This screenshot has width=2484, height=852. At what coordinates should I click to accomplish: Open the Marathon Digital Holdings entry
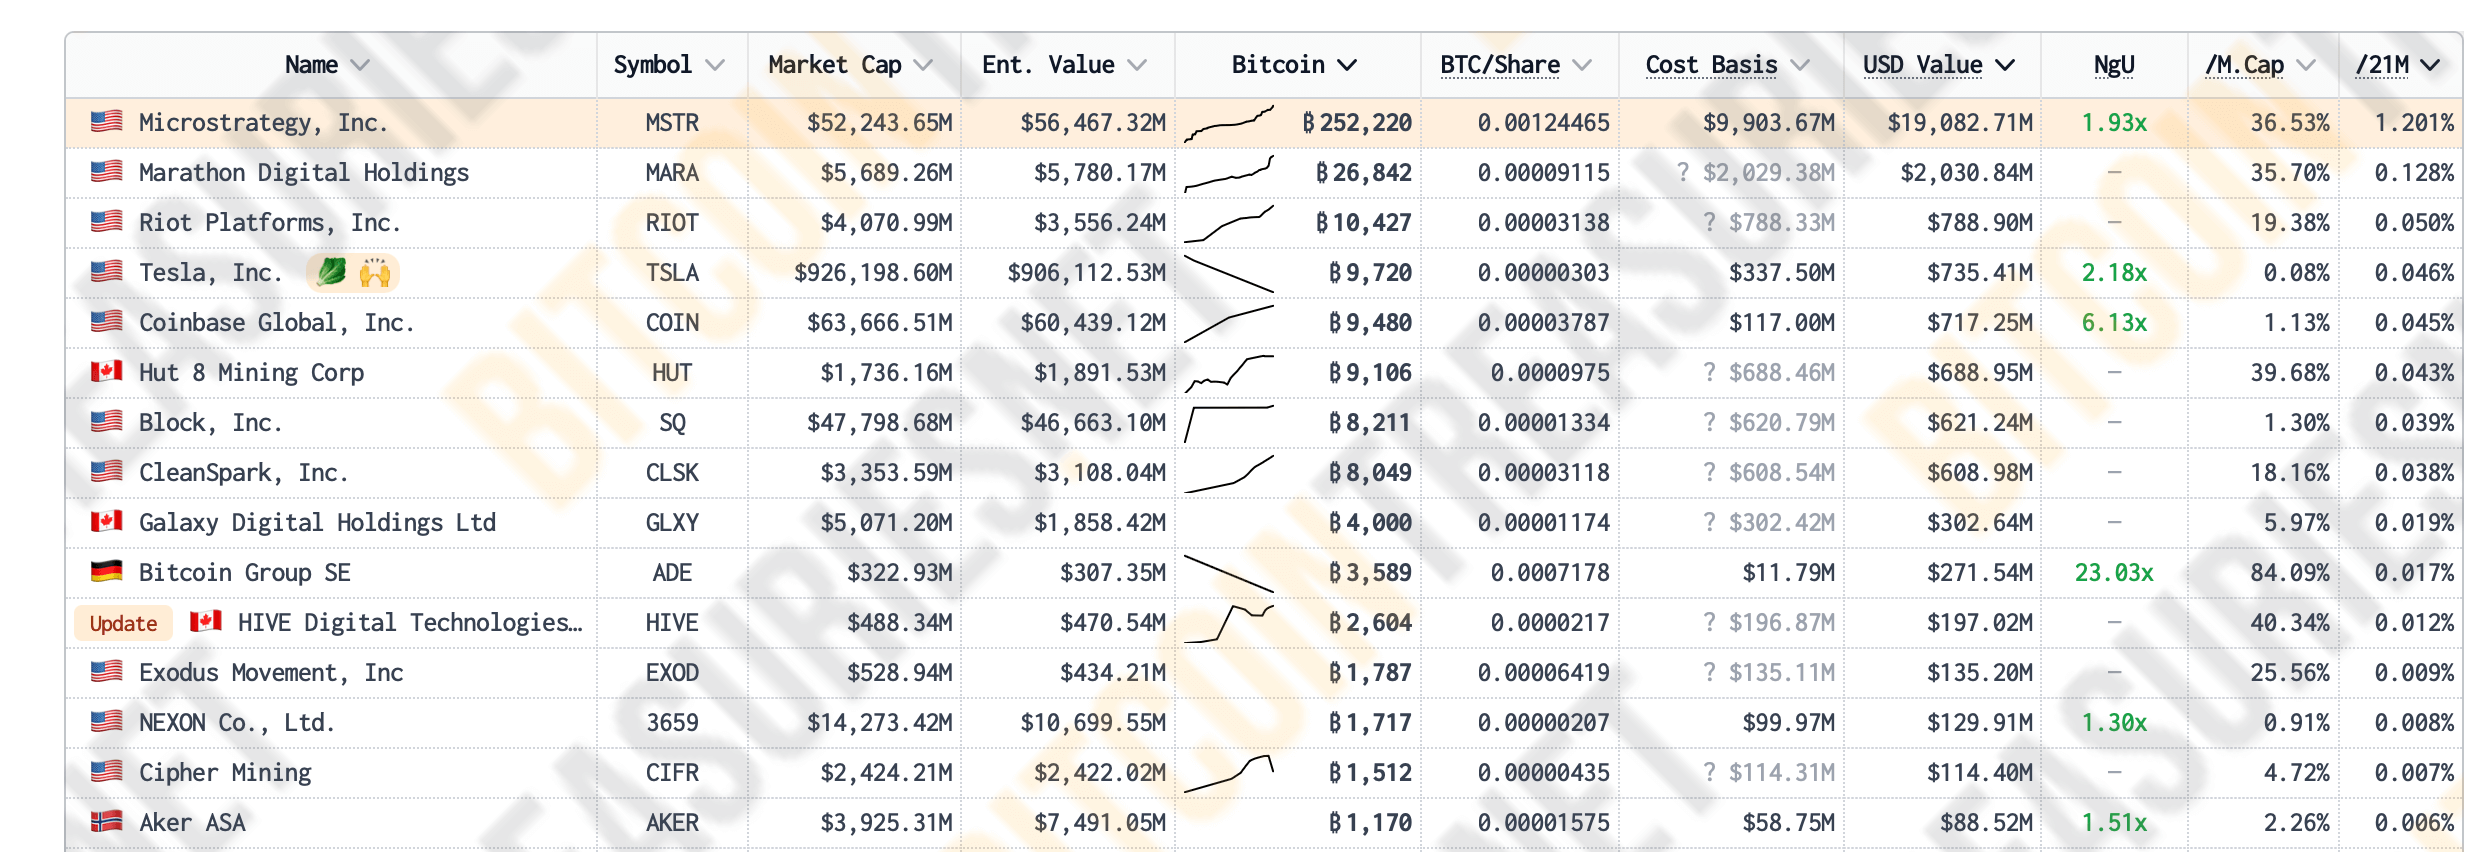[x=303, y=172]
